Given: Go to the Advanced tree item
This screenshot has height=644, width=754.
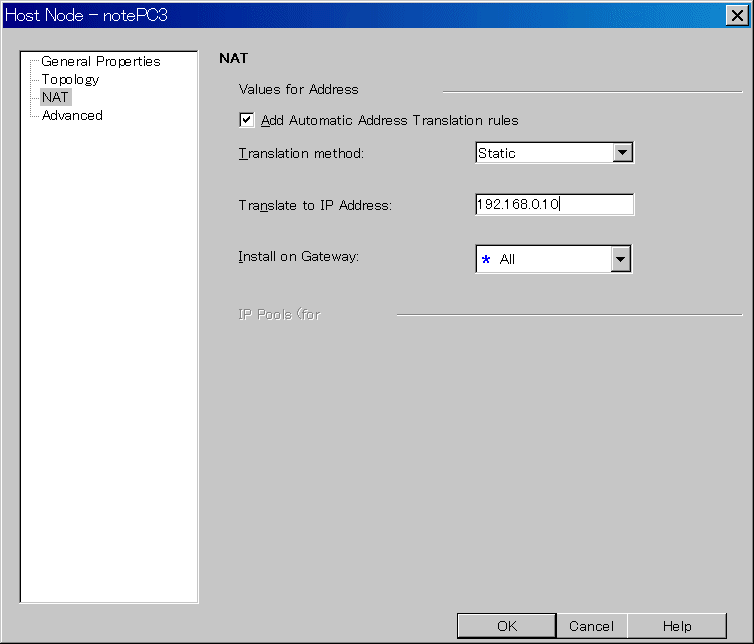Looking at the screenshot, I should pyautogui.click(x=72, y=115).
